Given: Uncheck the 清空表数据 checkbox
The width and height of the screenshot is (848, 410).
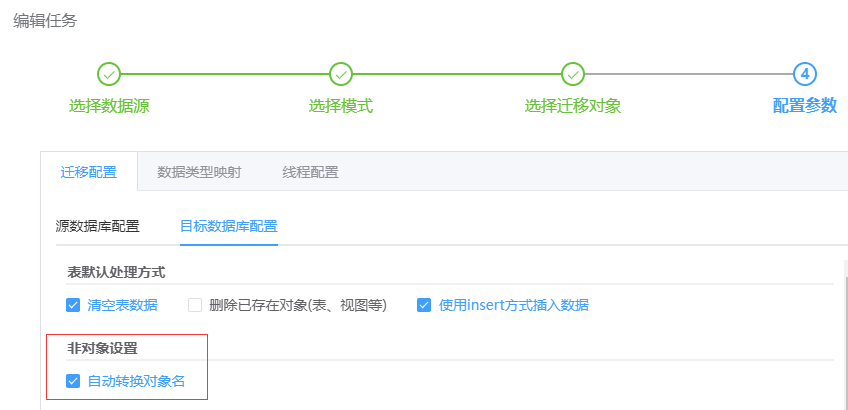Looking at the screenshot, I should point(73,305).
